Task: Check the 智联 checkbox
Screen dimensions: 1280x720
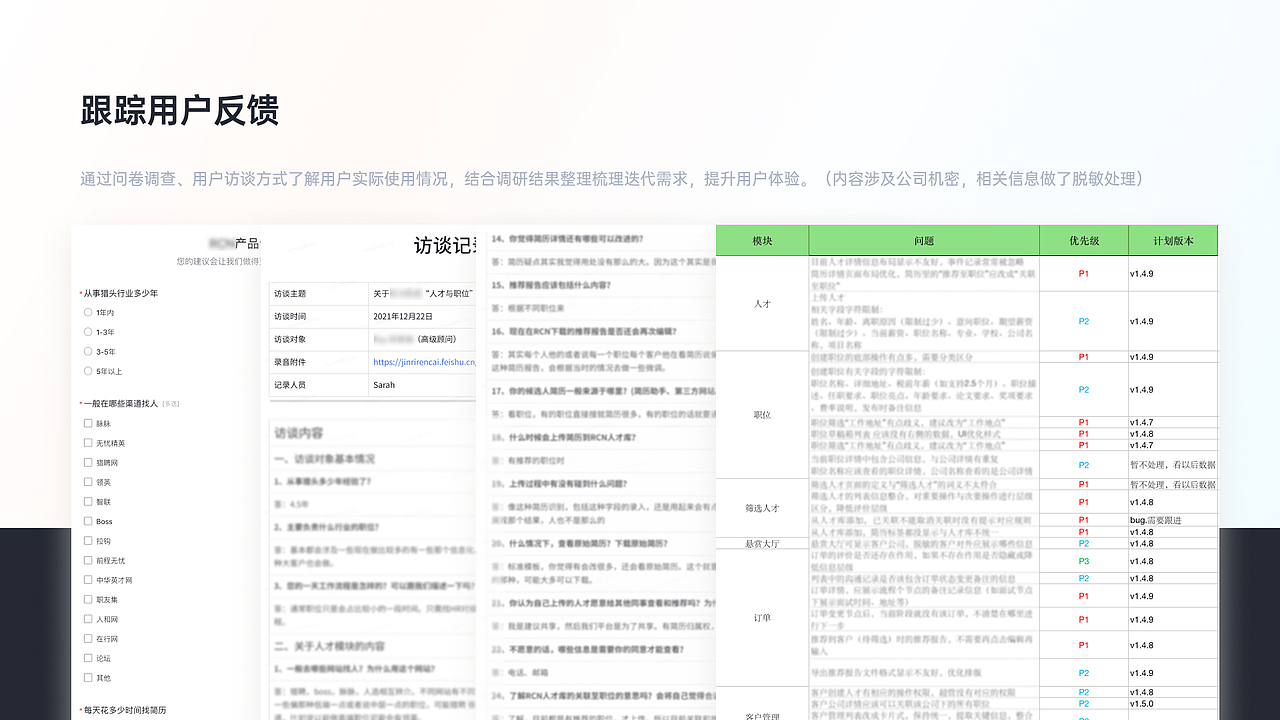Action: tap(86, 501)
